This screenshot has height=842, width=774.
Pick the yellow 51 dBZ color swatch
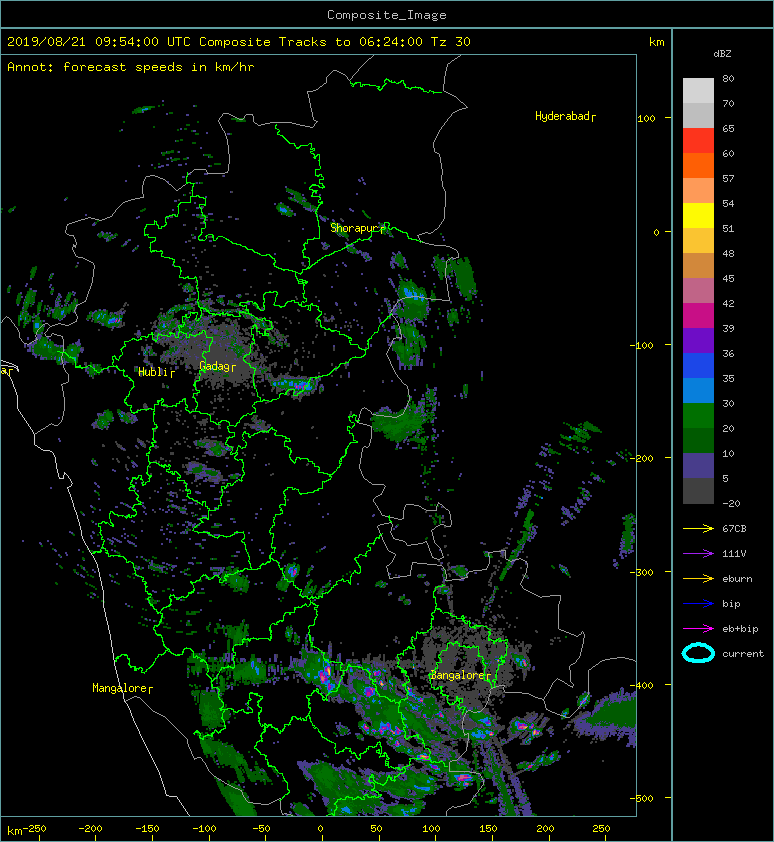click(698, 216)
